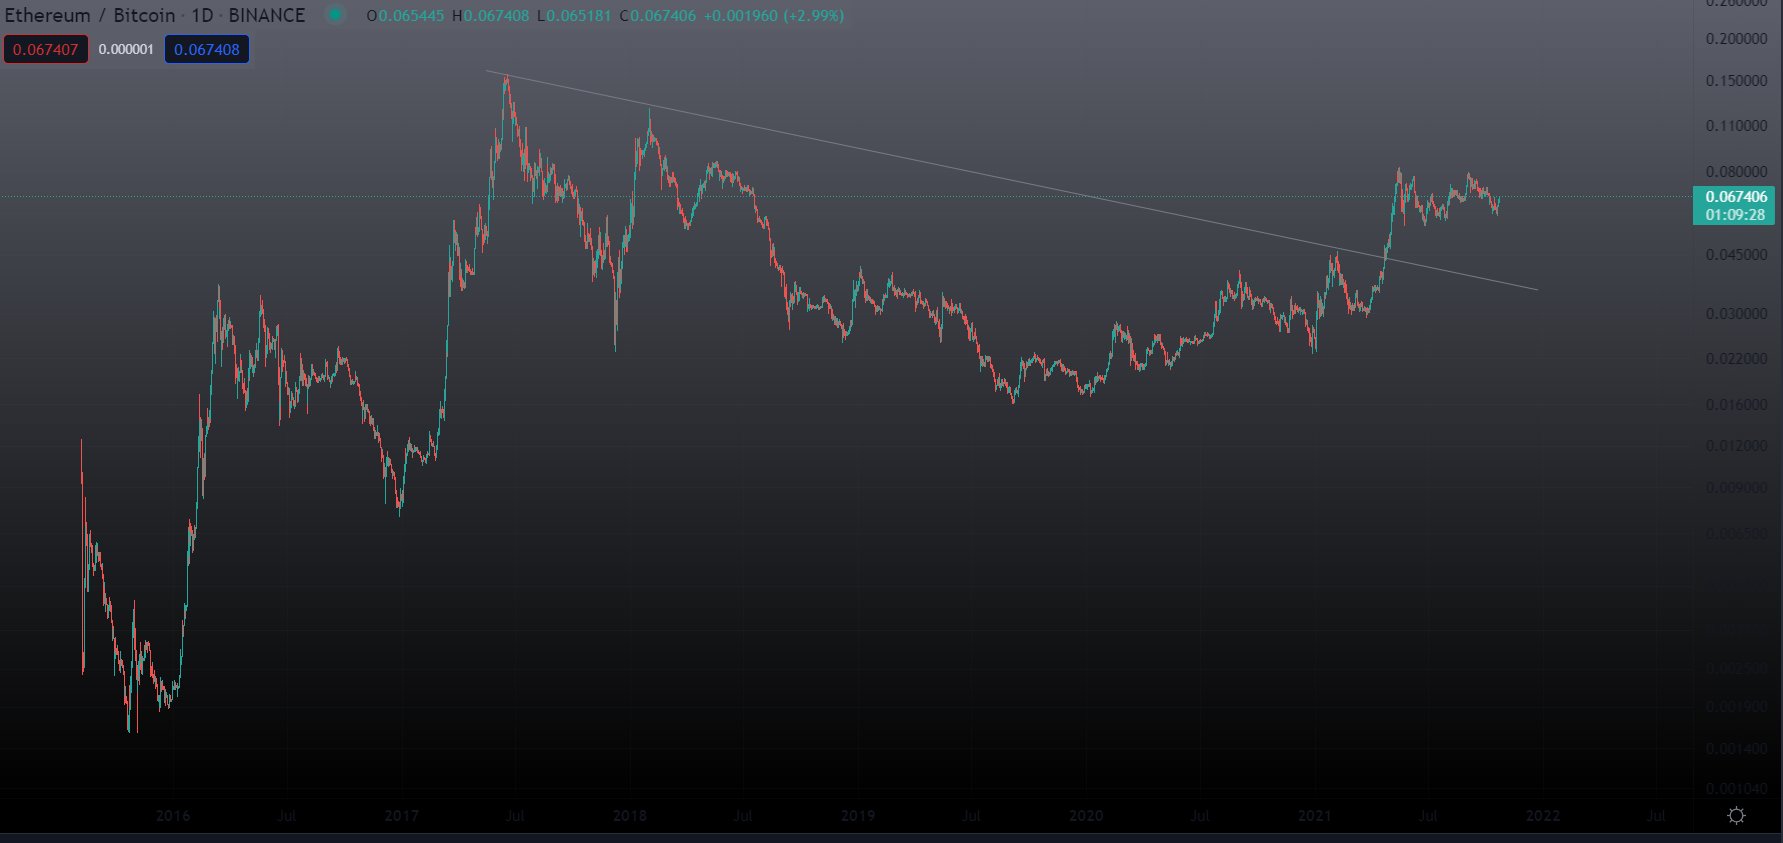Click the 2018 label on time axis
This screenshot has height=843, width=1783.
629,816
